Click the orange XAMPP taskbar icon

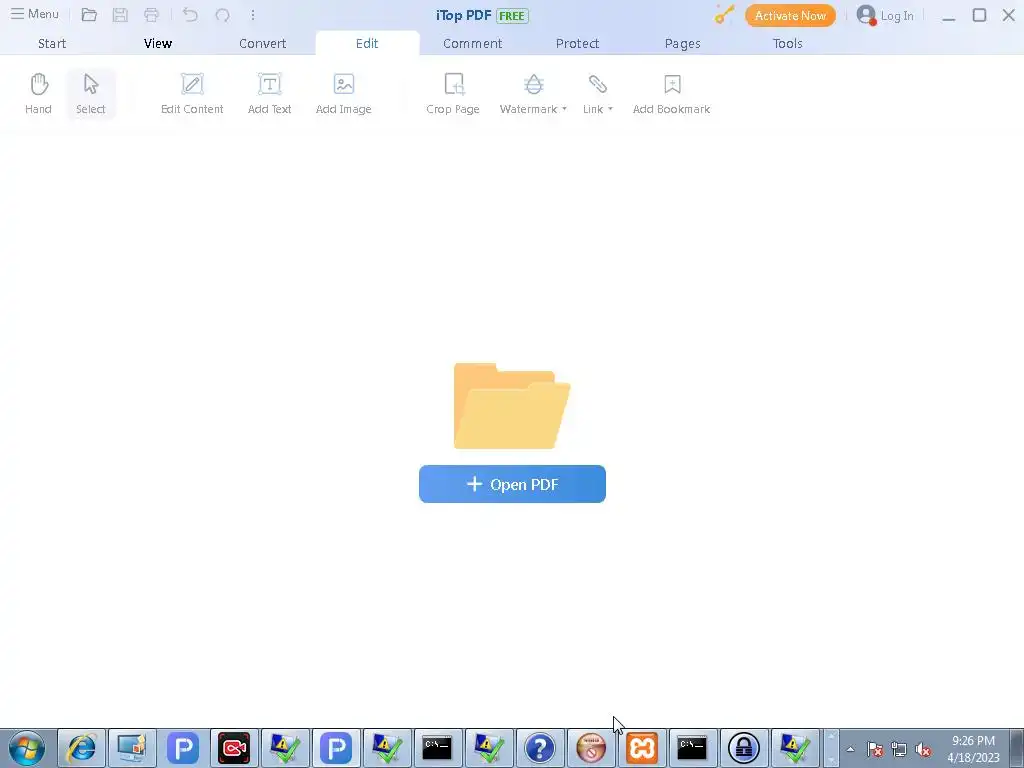[642, 748]
